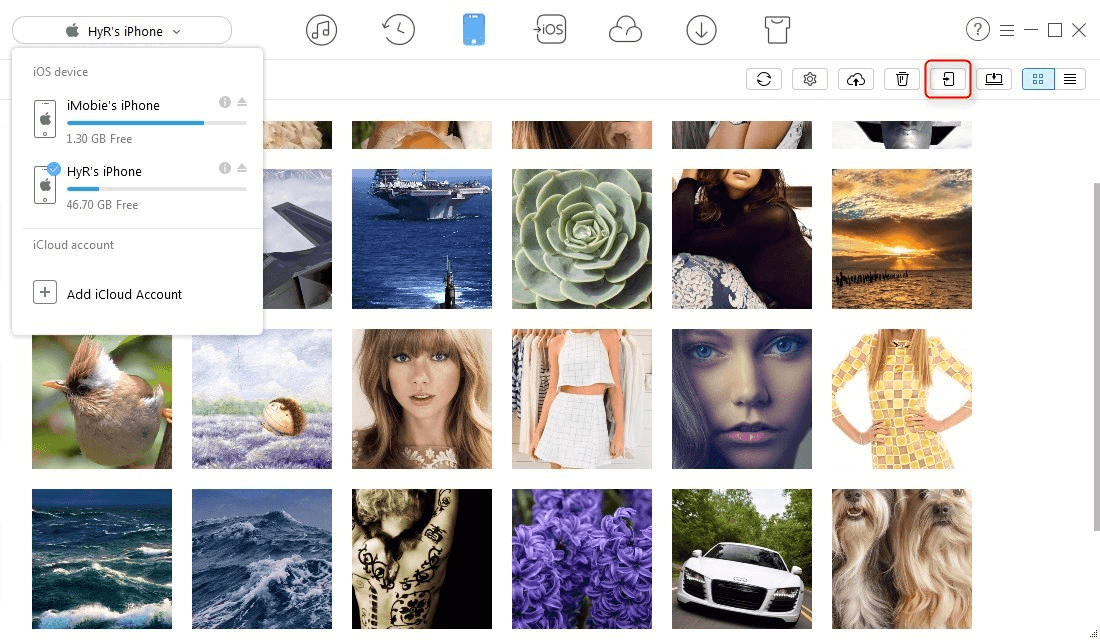This screenshot has height=640, width=1100.
Task: Delete selected photos with trash button
Action: click(x=902, y=79)
